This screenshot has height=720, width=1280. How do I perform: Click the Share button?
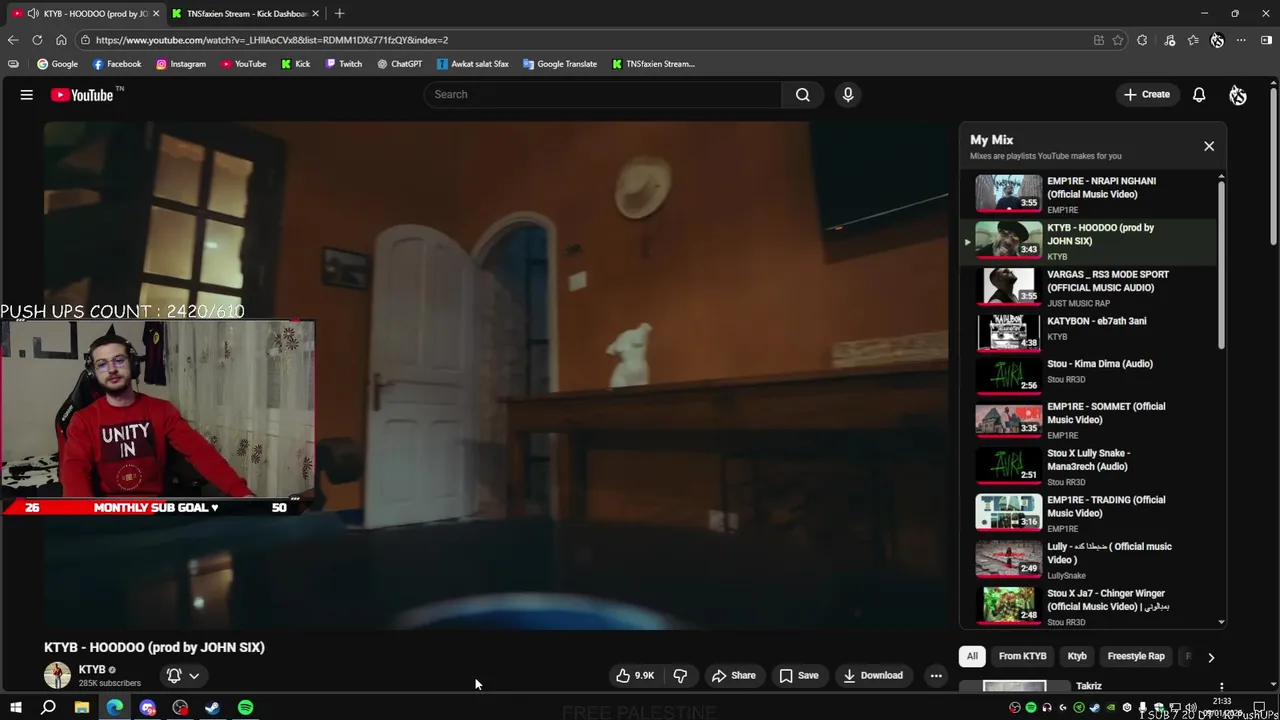click(x=734, y=675)
